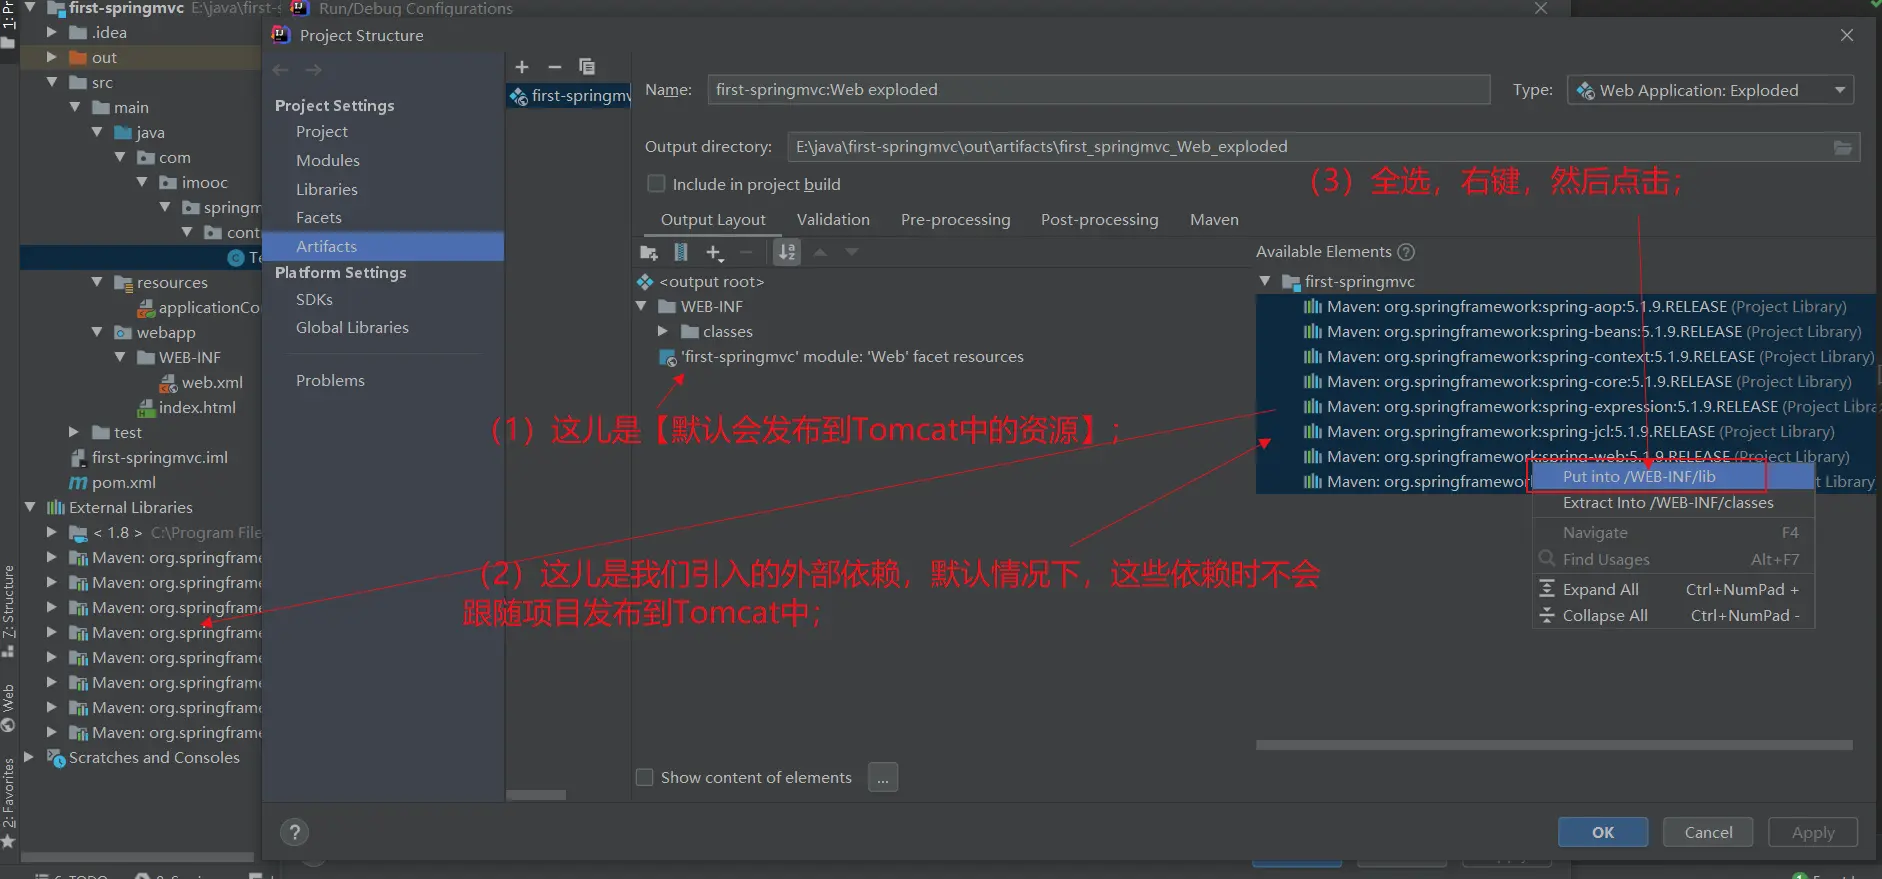This screenshot has width=1882, height=879.
Task: Click the pom.xml Maven file icon
Action: [78, 483]
